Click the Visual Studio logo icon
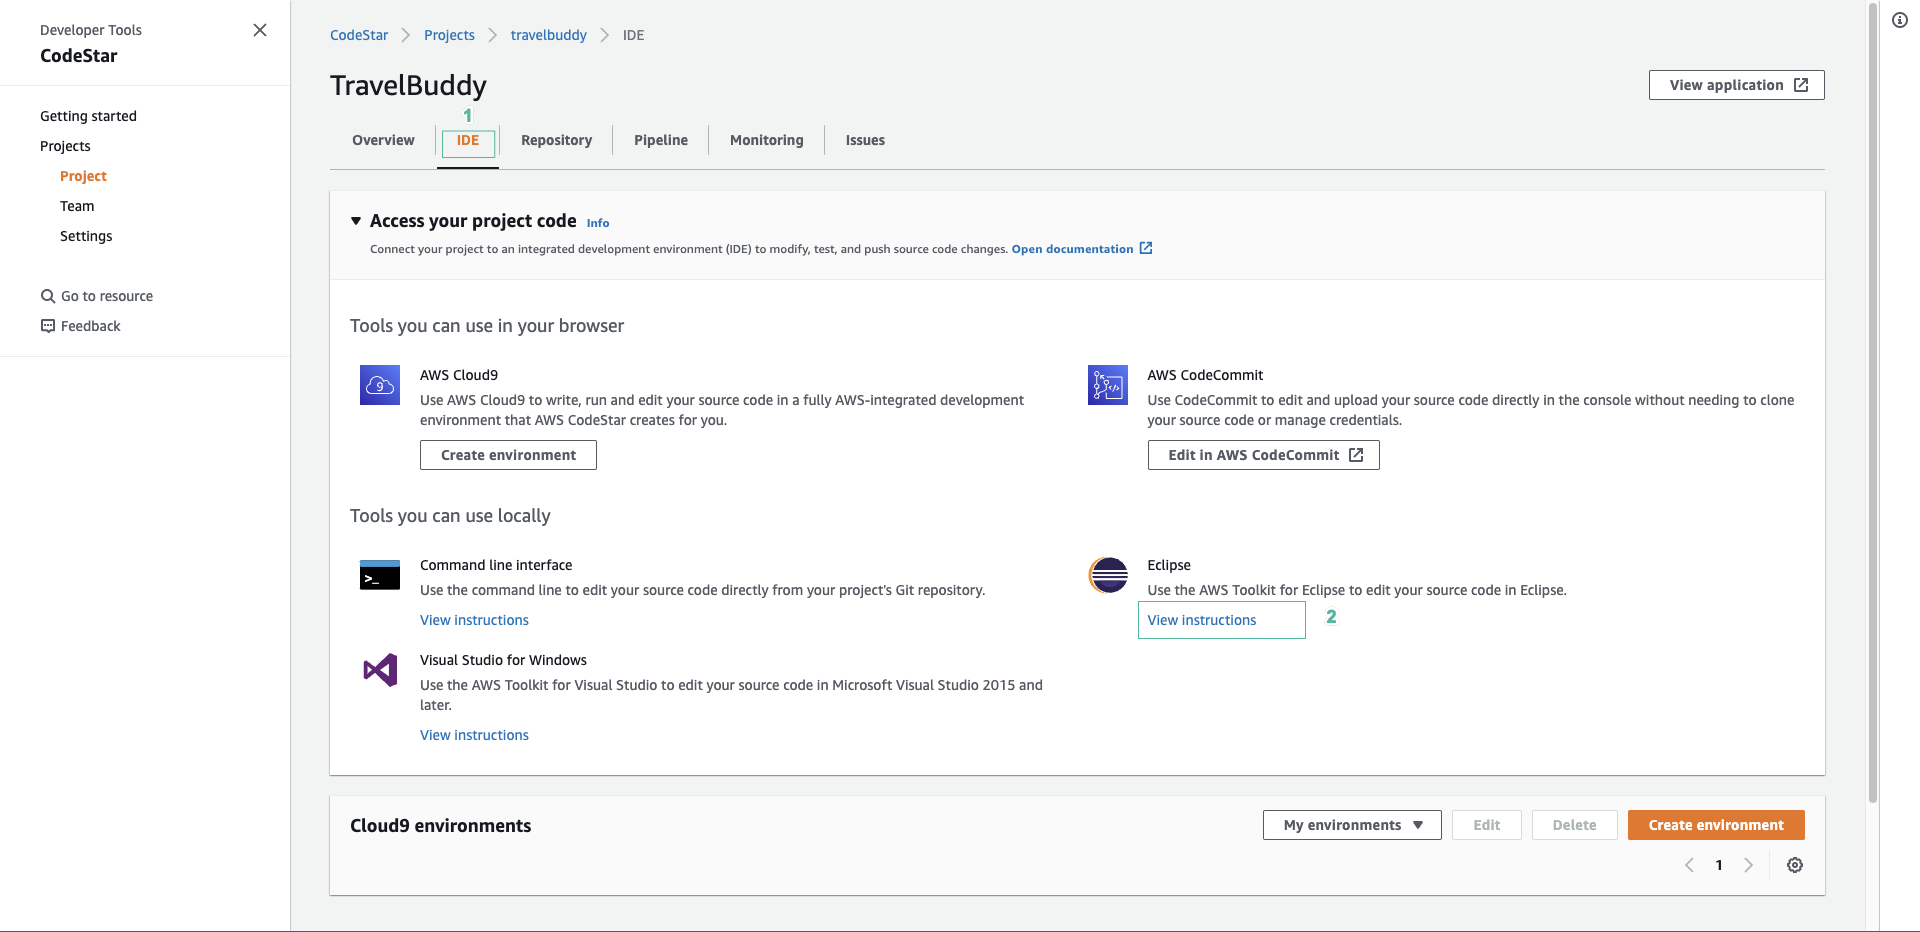This screenshot has width=1920, height=932. point(380,670)
